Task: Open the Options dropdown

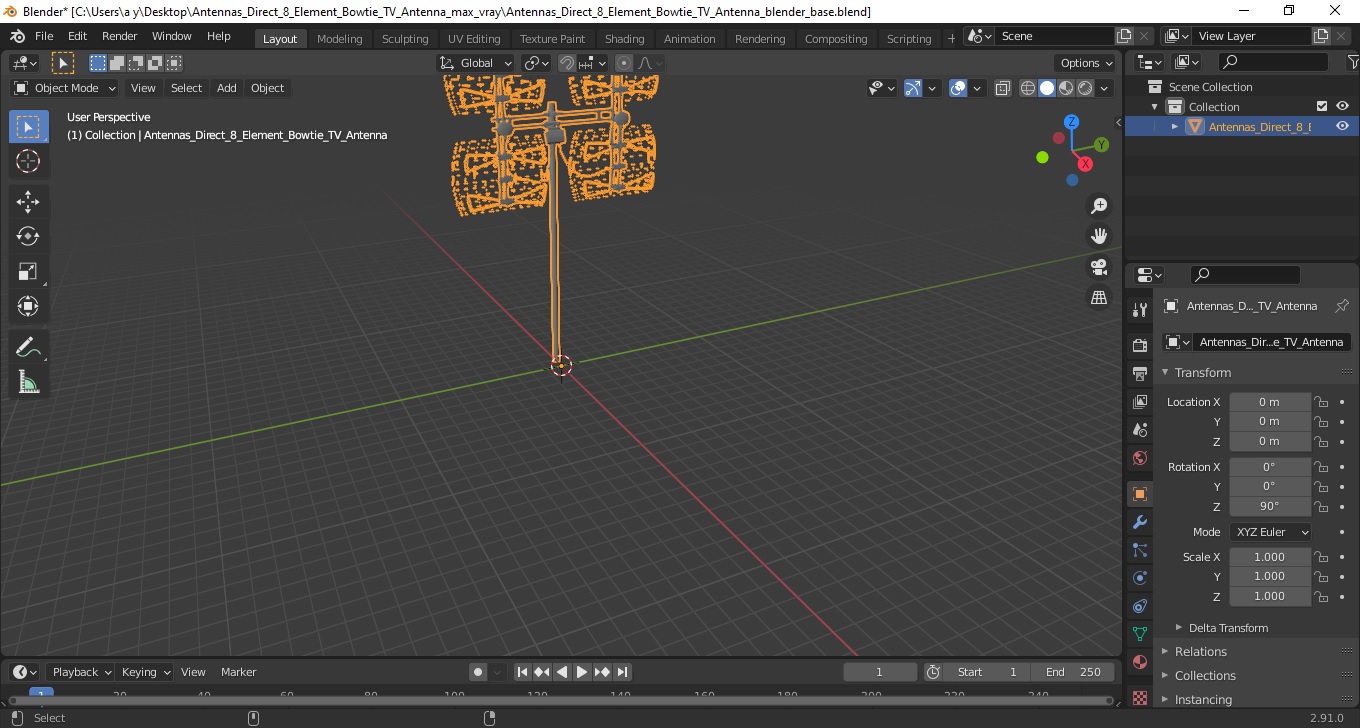Action: point(1087,63)
